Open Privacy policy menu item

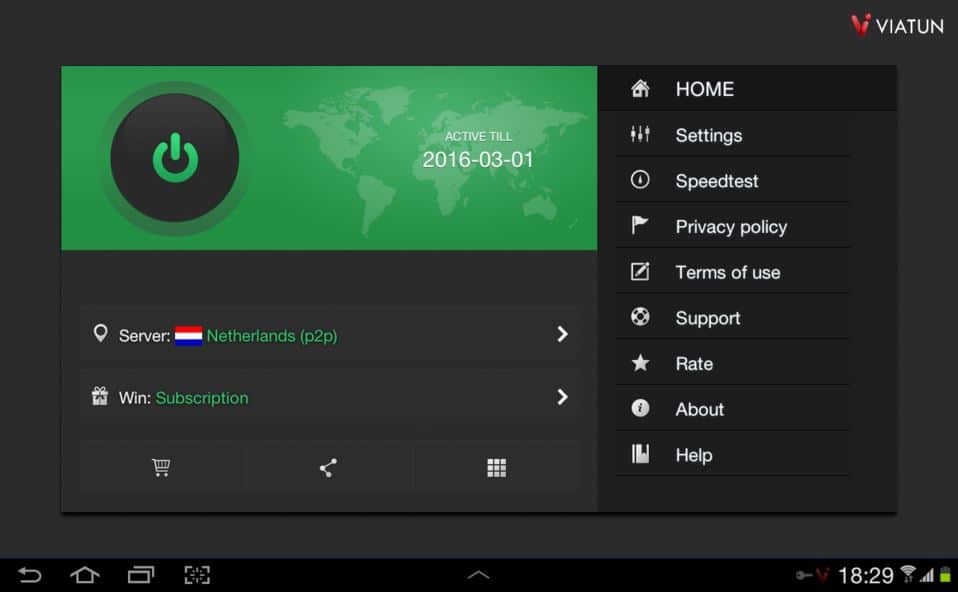tap(733, 227)
